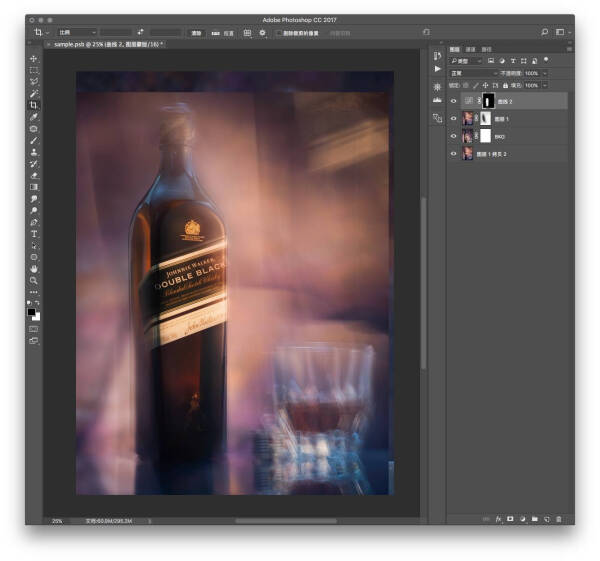Toggle visibility of the second layer with the bottle mask
The height and width of the screenshot is (561, 600).
tap(453, 119)
